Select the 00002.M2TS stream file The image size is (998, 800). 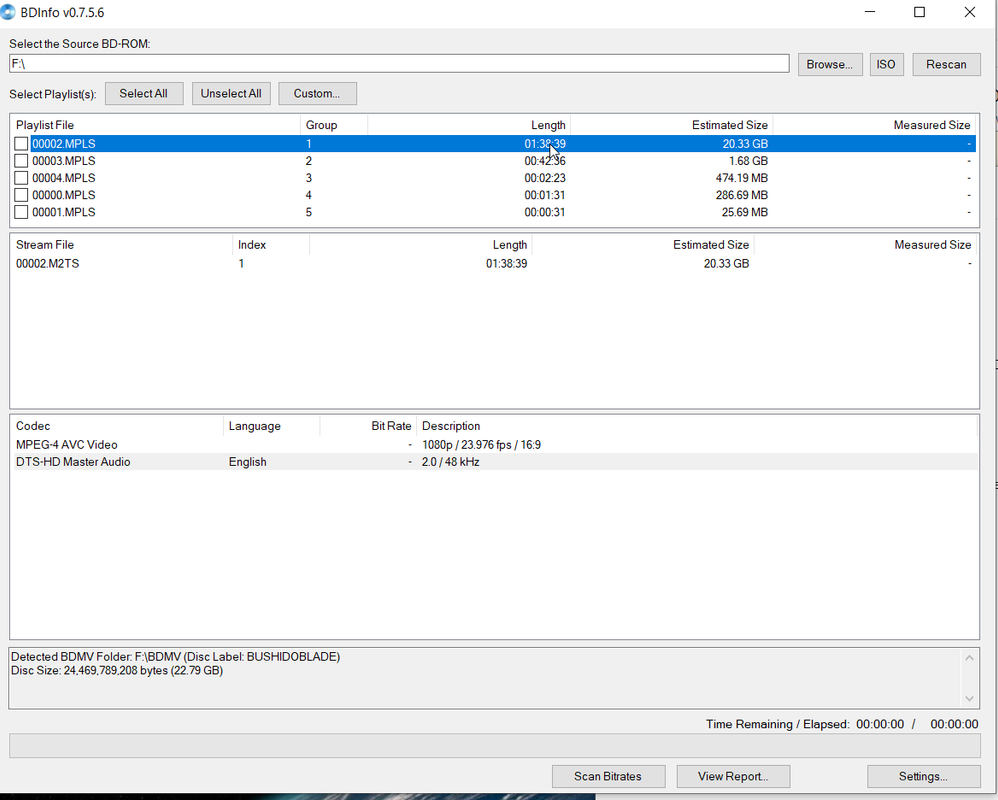point(48,263)
